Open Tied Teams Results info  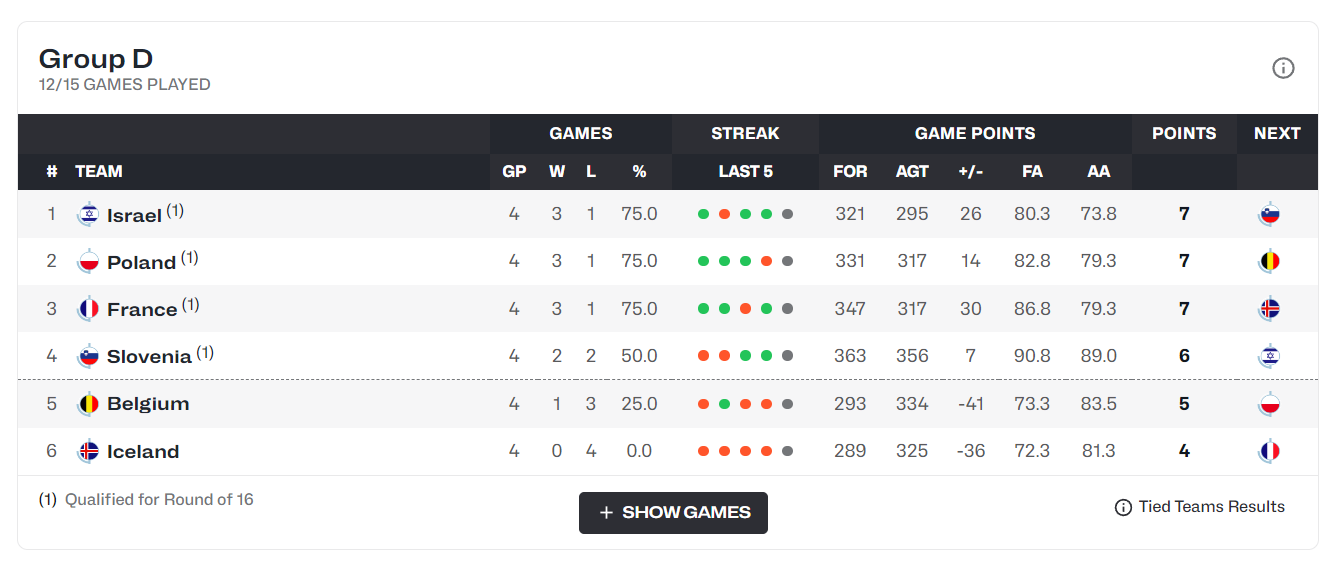[1200, 507]
